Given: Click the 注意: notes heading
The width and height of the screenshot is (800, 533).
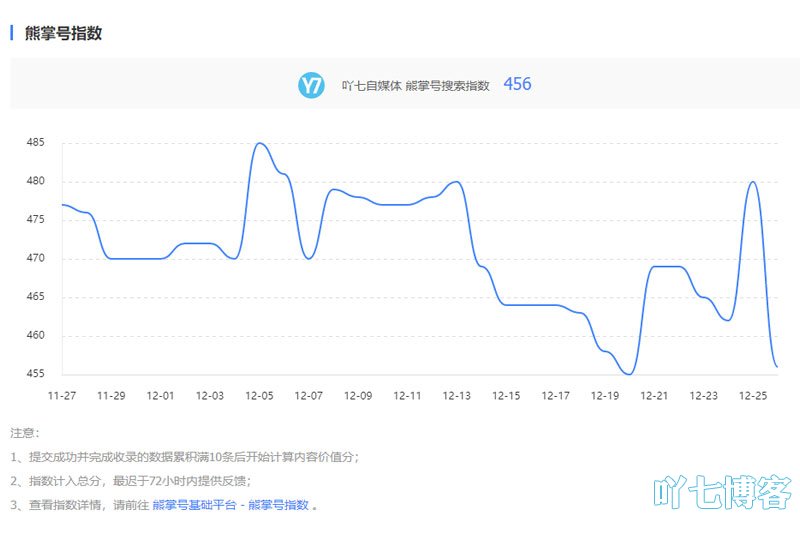Looking at the screenshot, I should coord(24,433).
